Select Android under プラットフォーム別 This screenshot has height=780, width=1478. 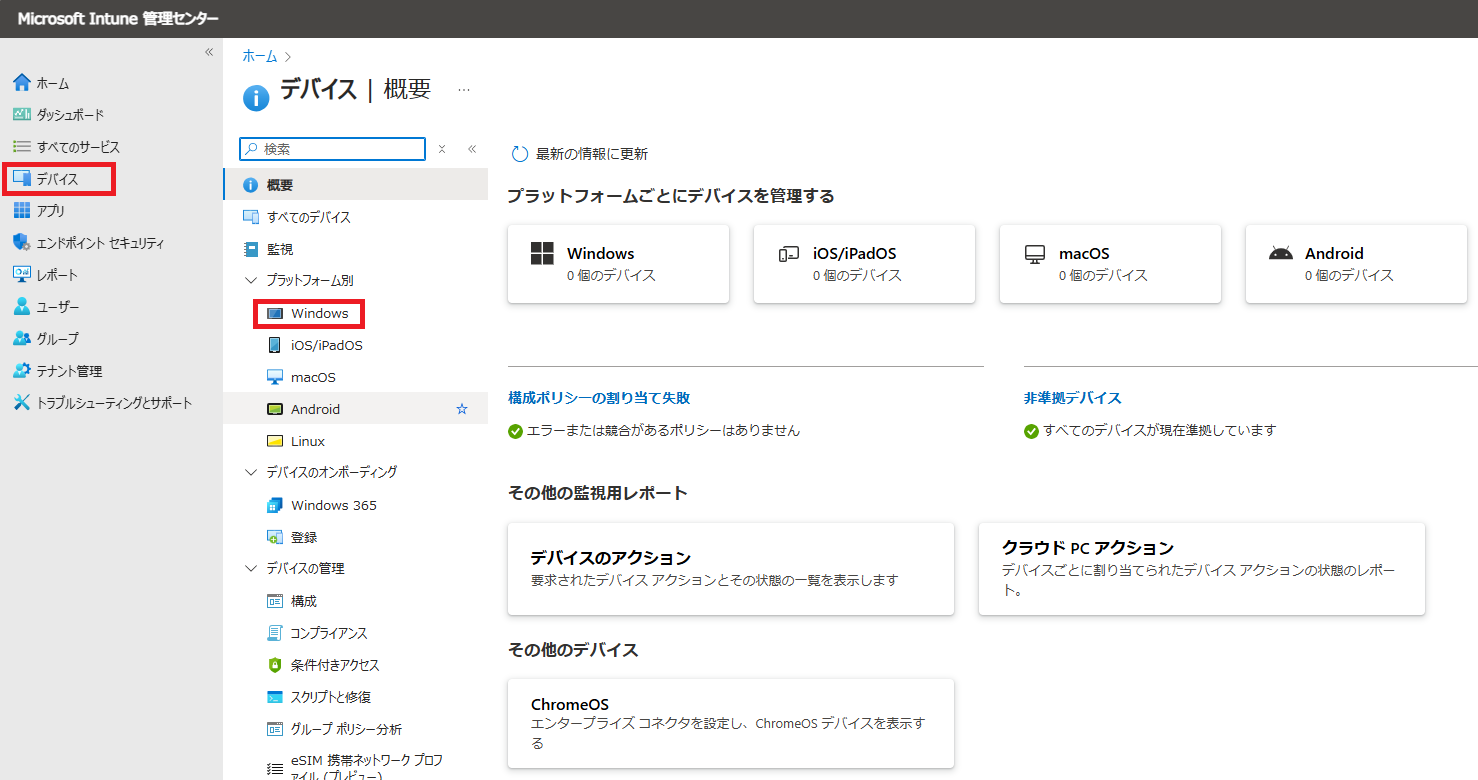point(355,409)
